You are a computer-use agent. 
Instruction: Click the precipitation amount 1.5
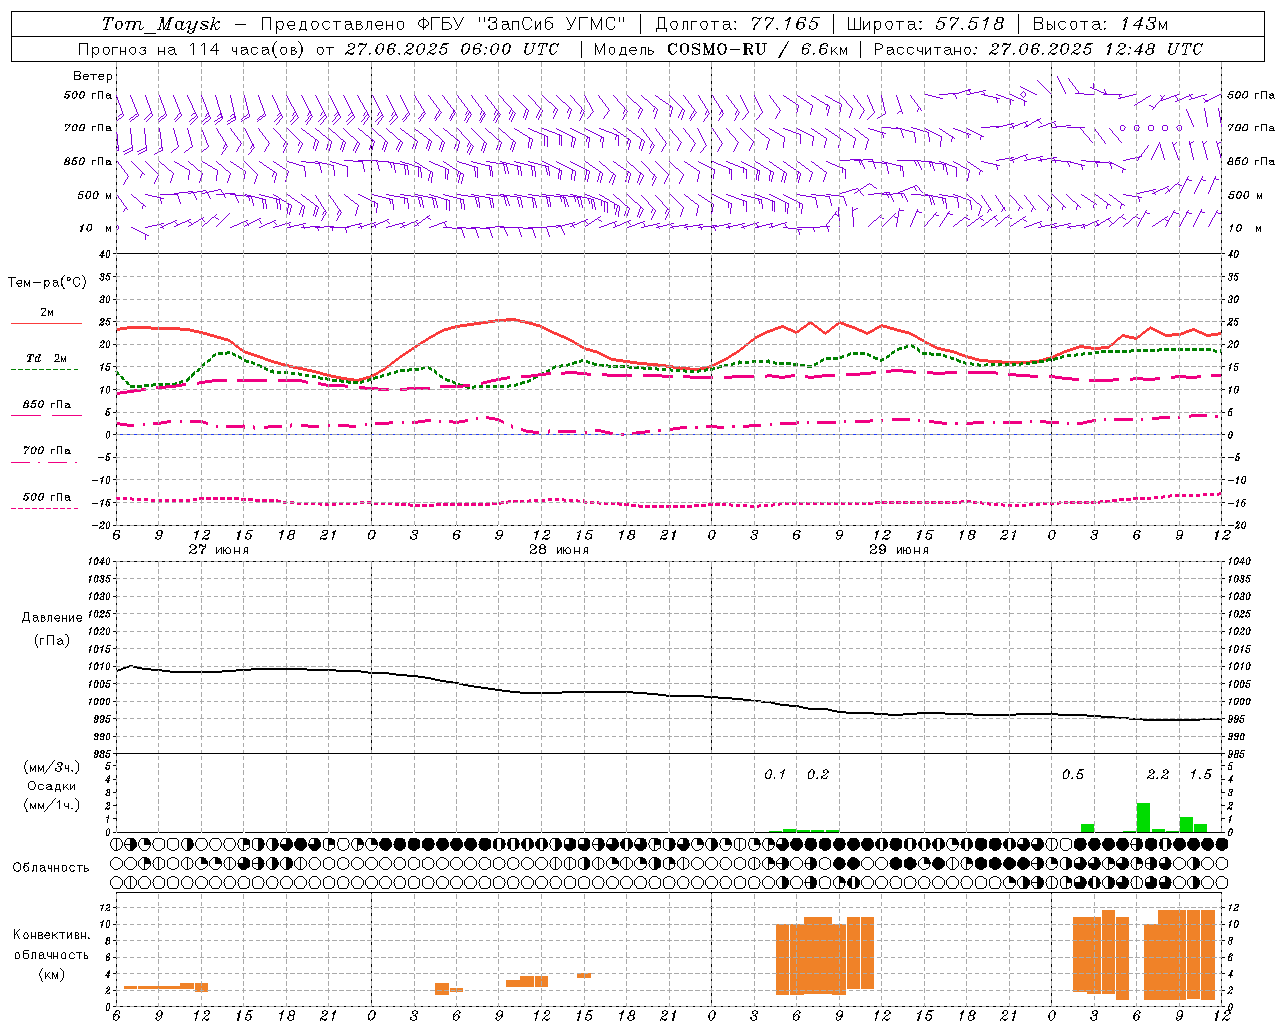coord(1200,775)
